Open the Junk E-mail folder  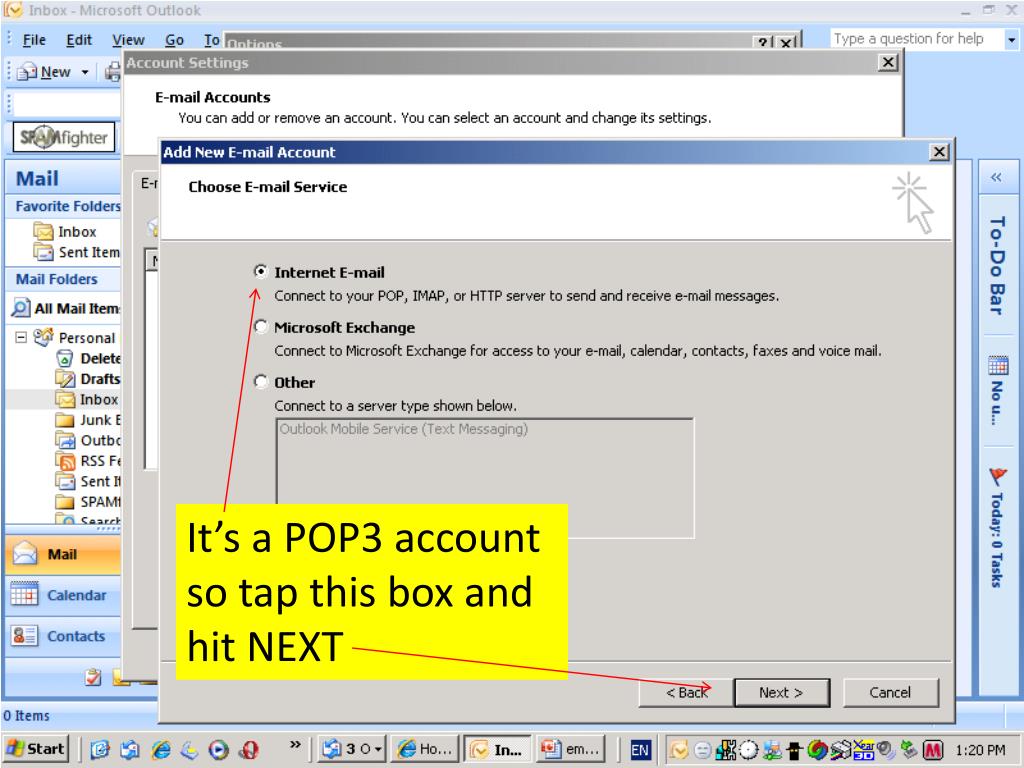point(89,420)
